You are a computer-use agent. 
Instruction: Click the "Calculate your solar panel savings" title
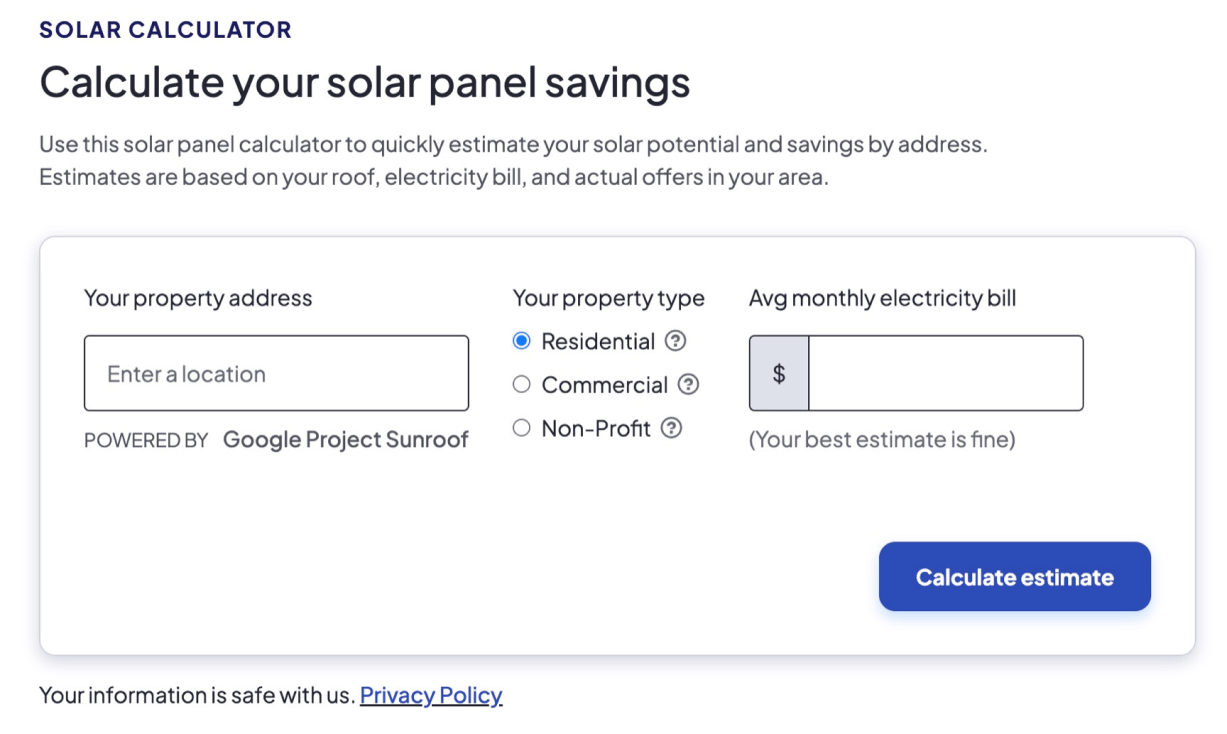(x=365, y=83)
